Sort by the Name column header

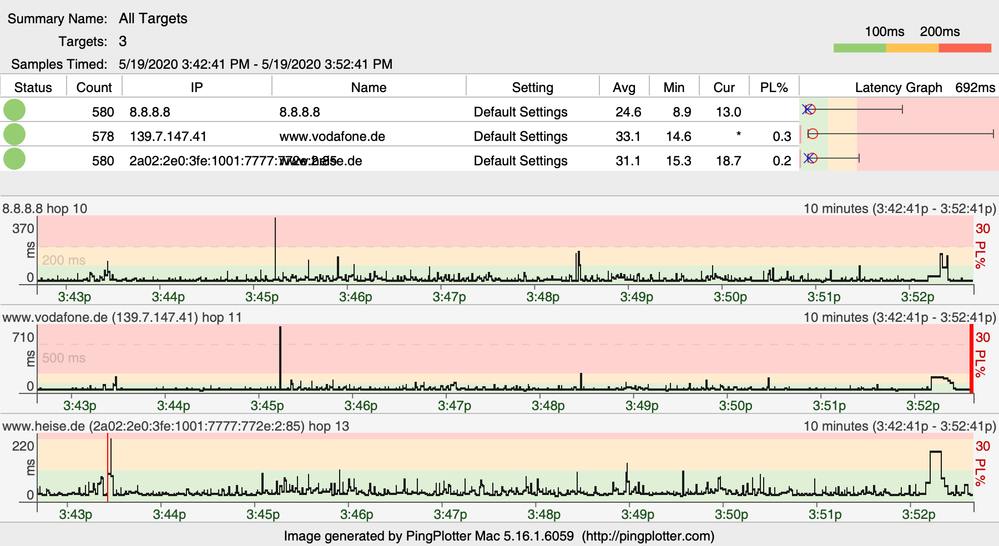[x=369, y=87]
